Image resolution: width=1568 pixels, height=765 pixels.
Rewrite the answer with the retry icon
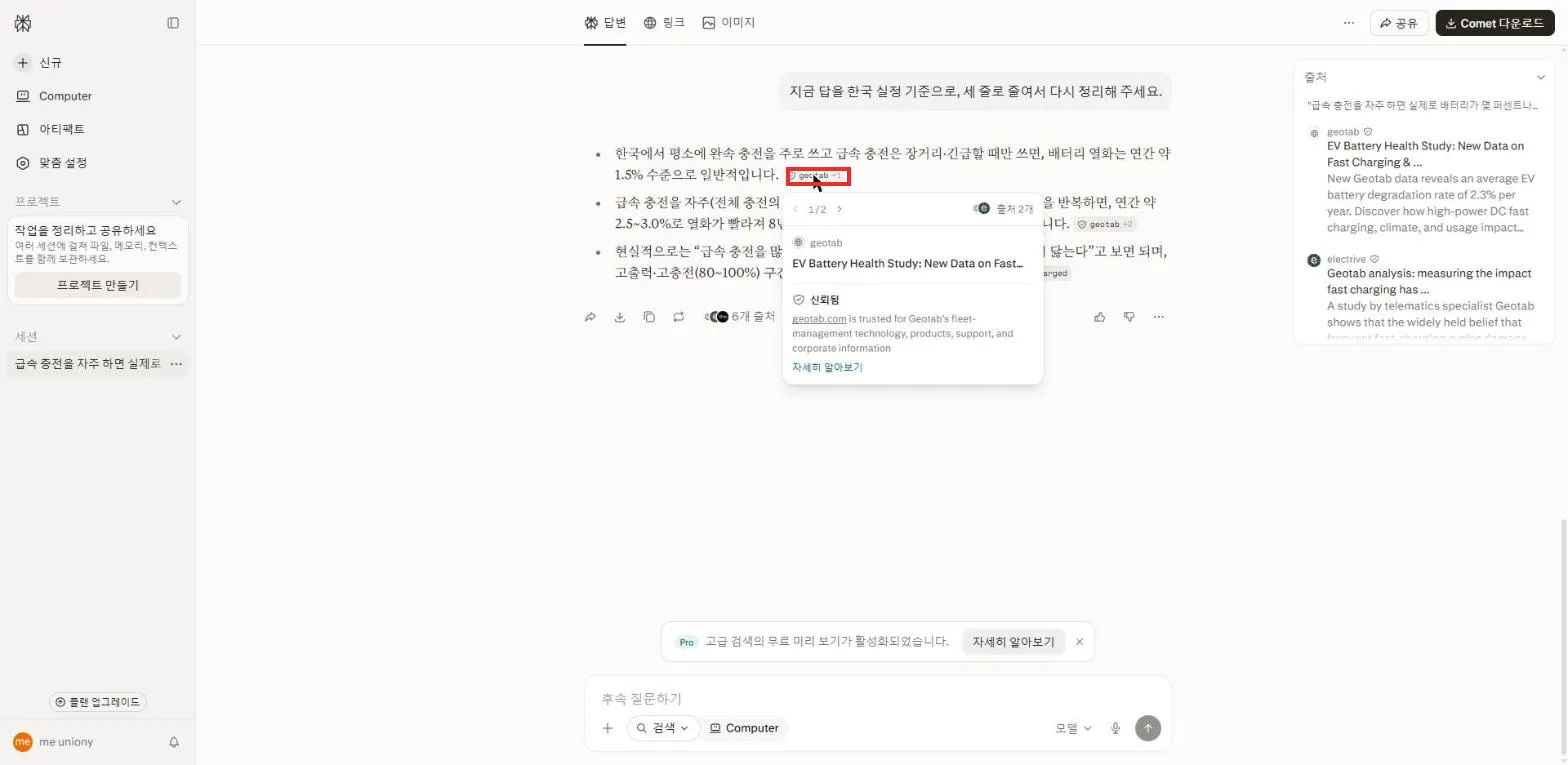679,317
